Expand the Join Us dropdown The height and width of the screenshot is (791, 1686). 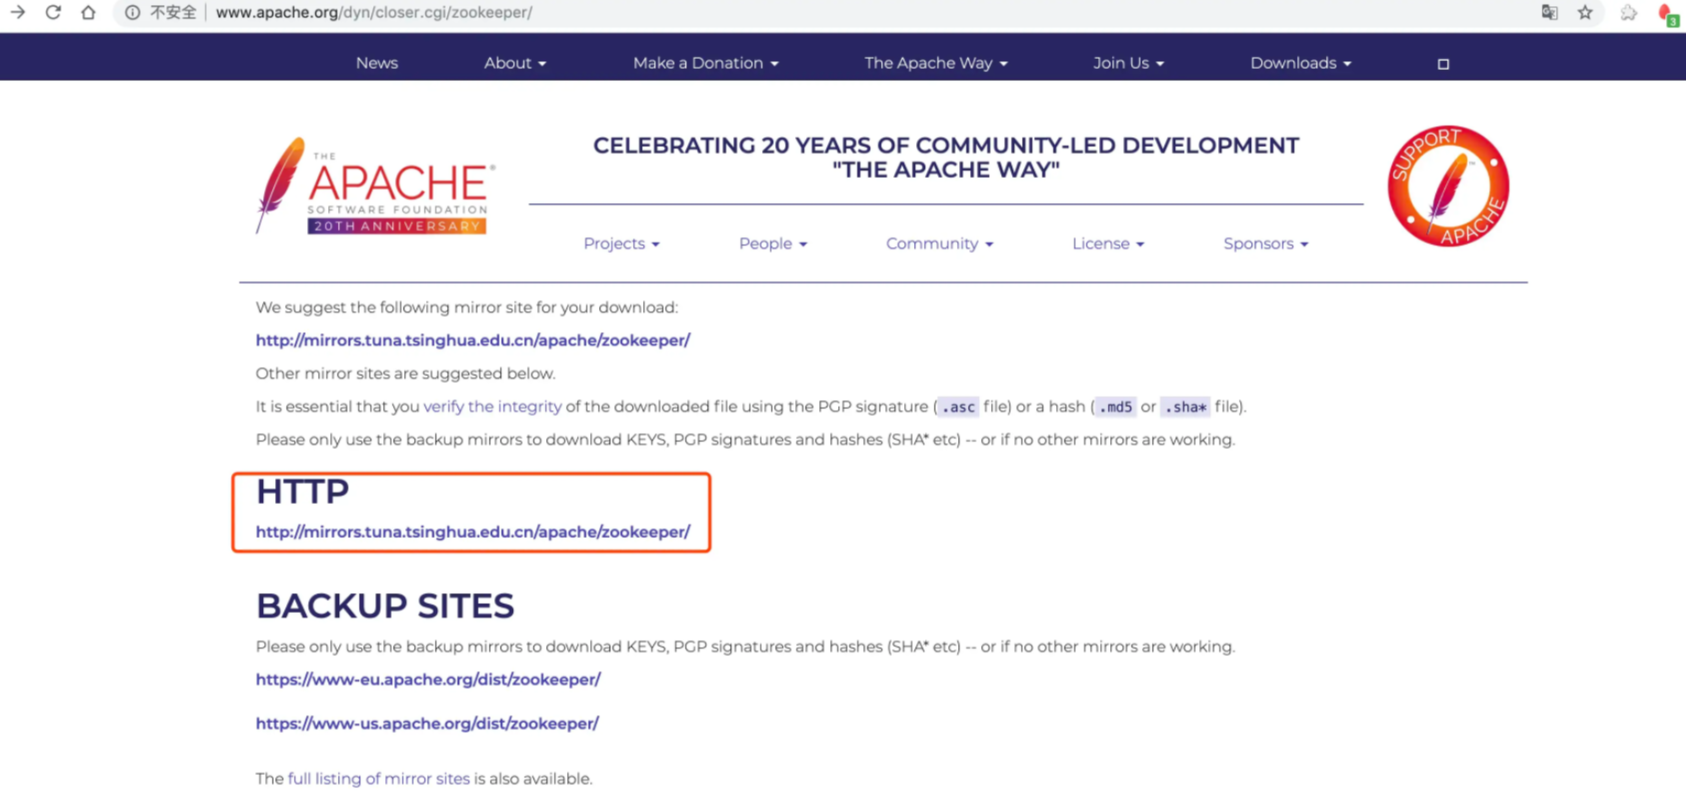click(1128, 63)
